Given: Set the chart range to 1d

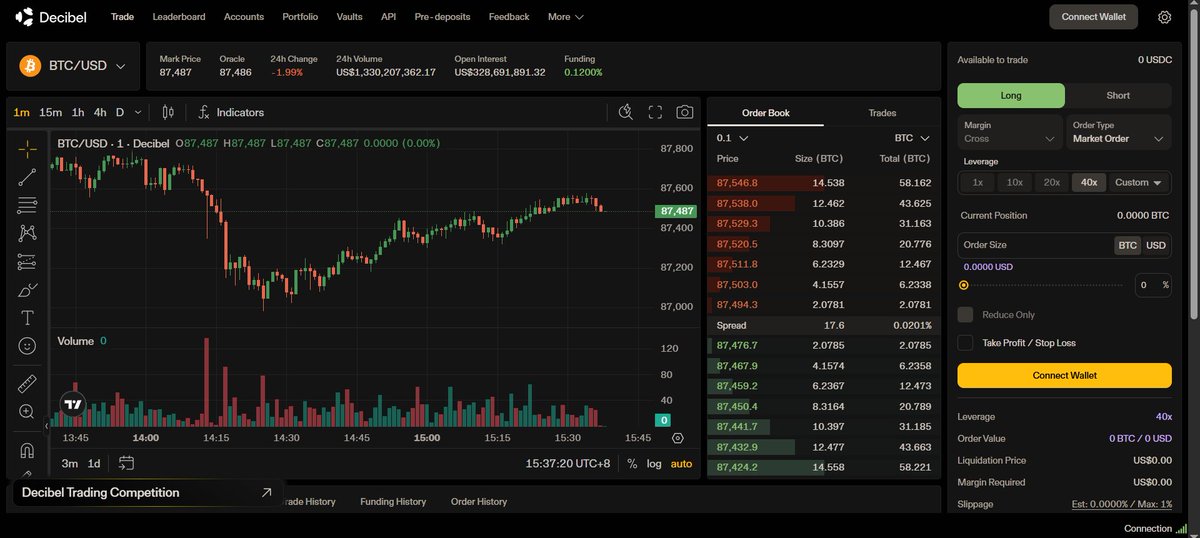Looking at the screenshot, I should pos(94,463).
